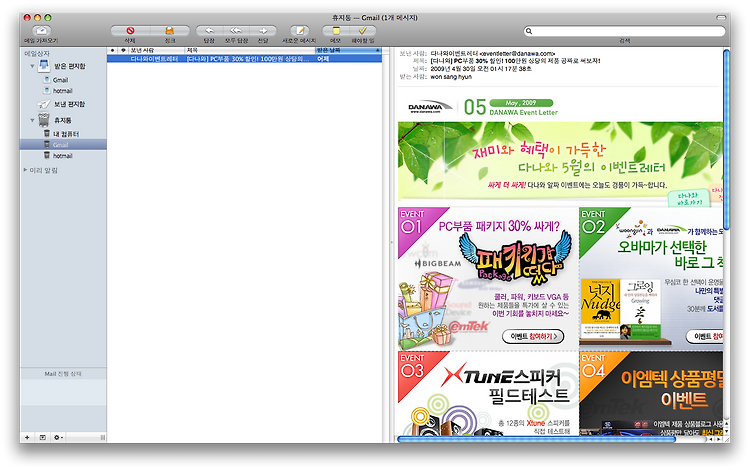
Task: Compose with the 새로운 메시지 icon
Action: (300, 31)
